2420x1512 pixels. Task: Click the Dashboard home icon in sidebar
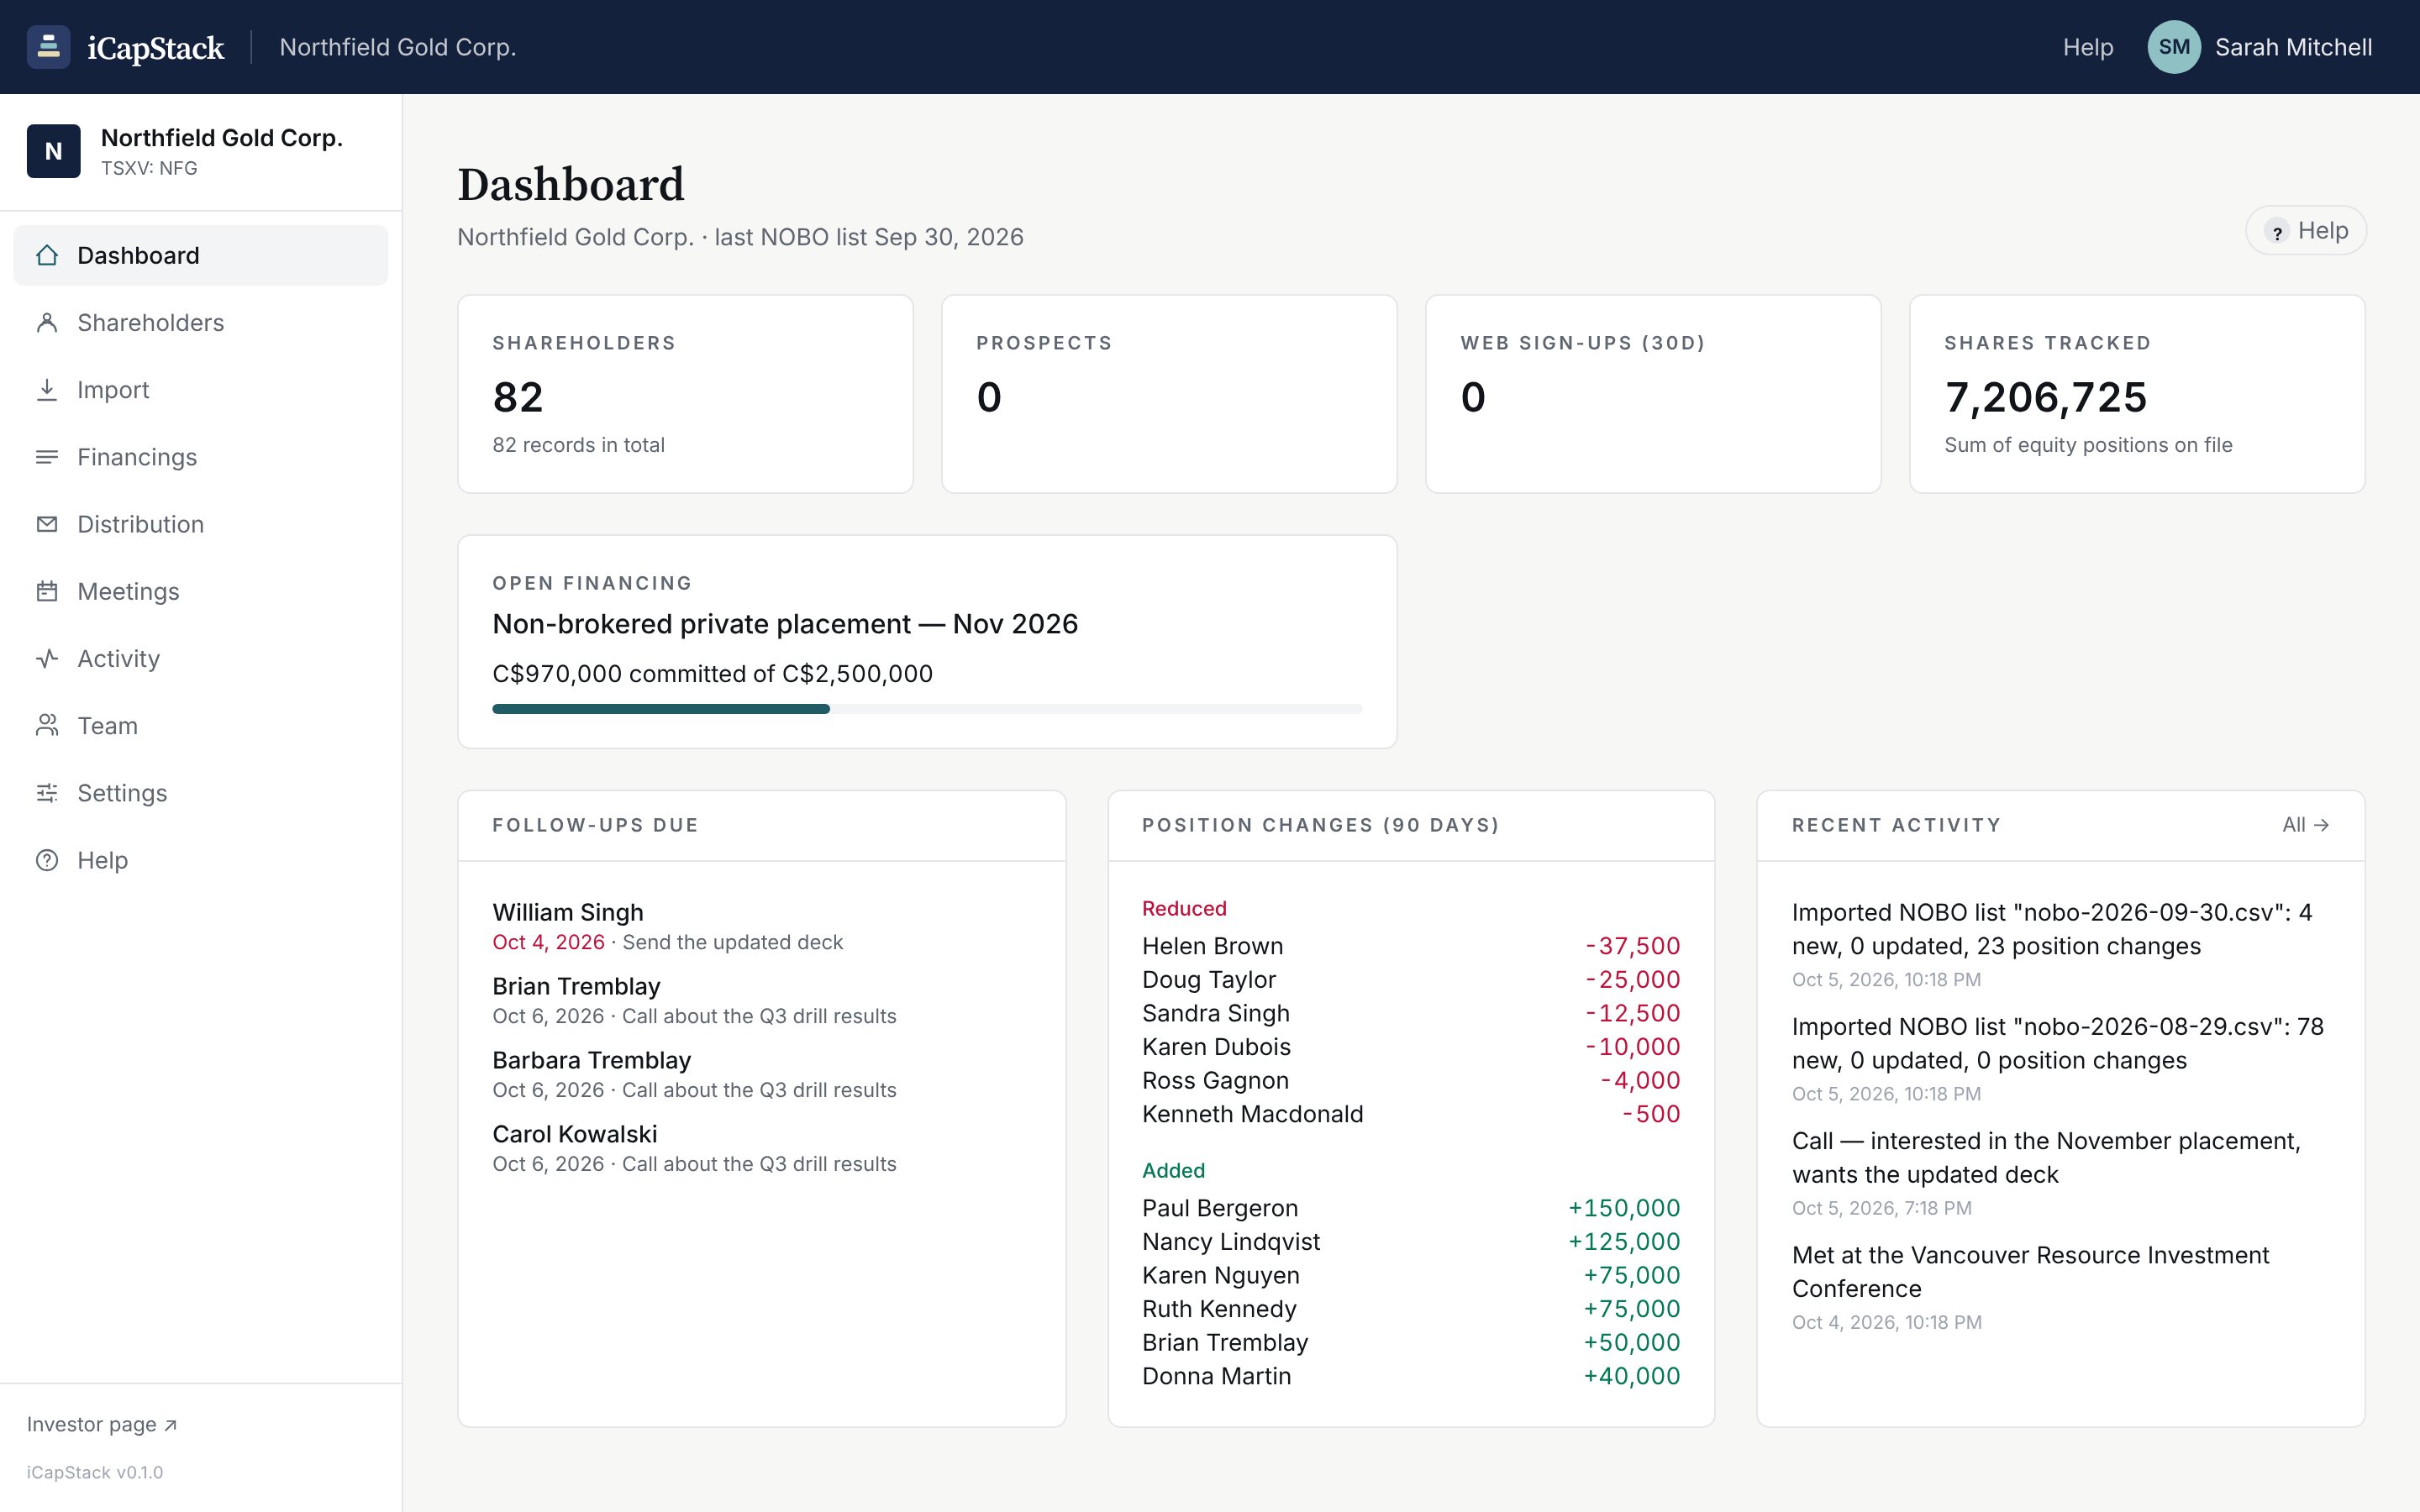point(47,255)
